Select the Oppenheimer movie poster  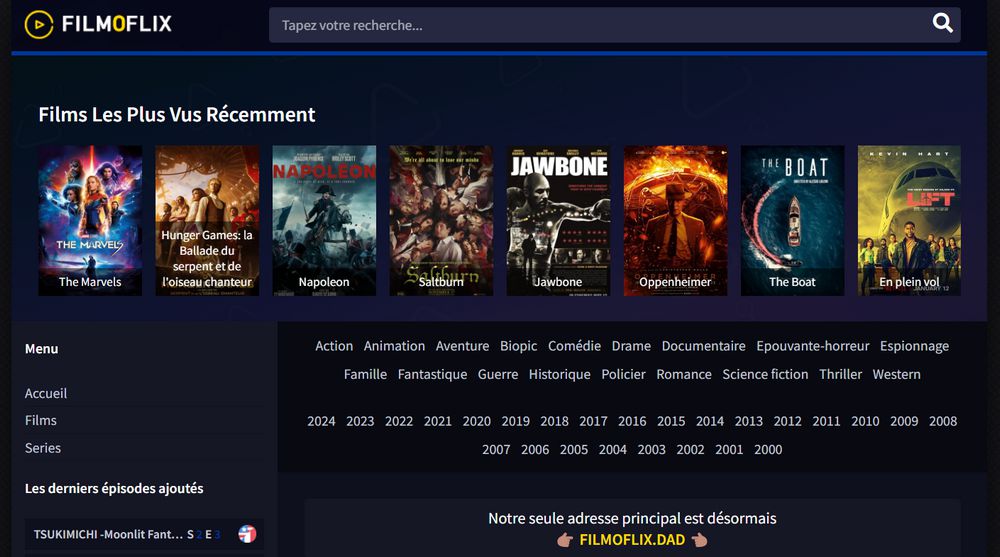(675, 220)
